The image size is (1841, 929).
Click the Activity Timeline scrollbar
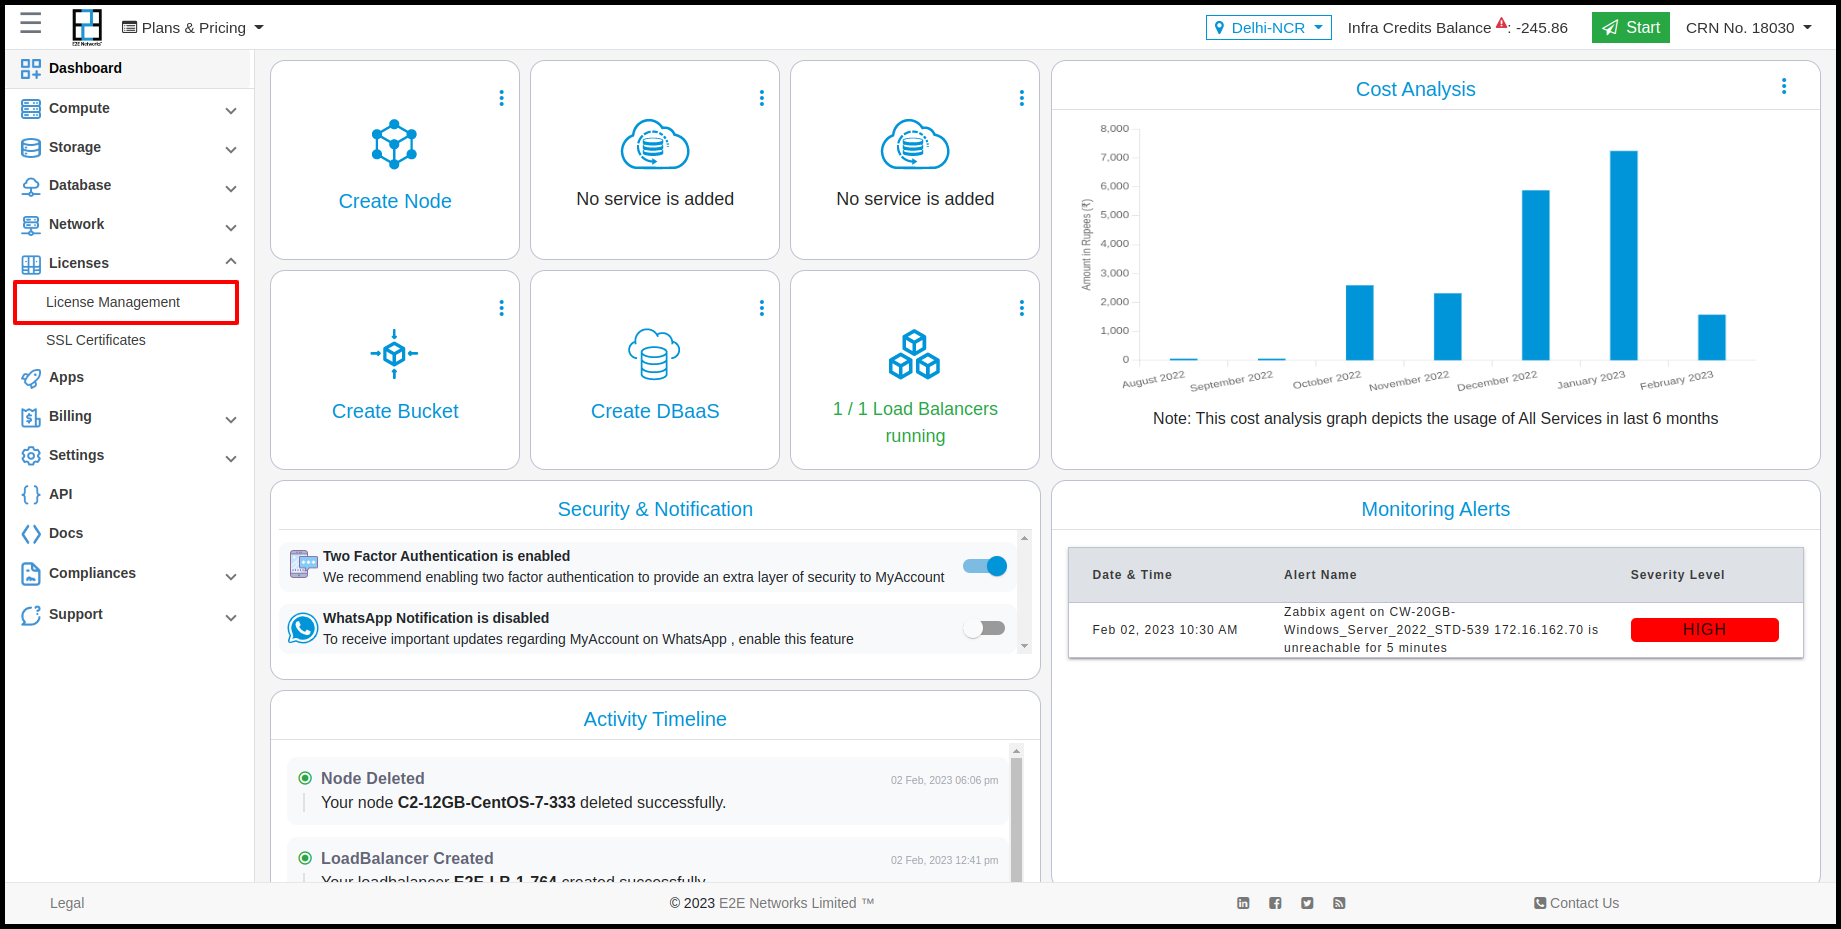pyautogui.click(x=1016, y=818)
